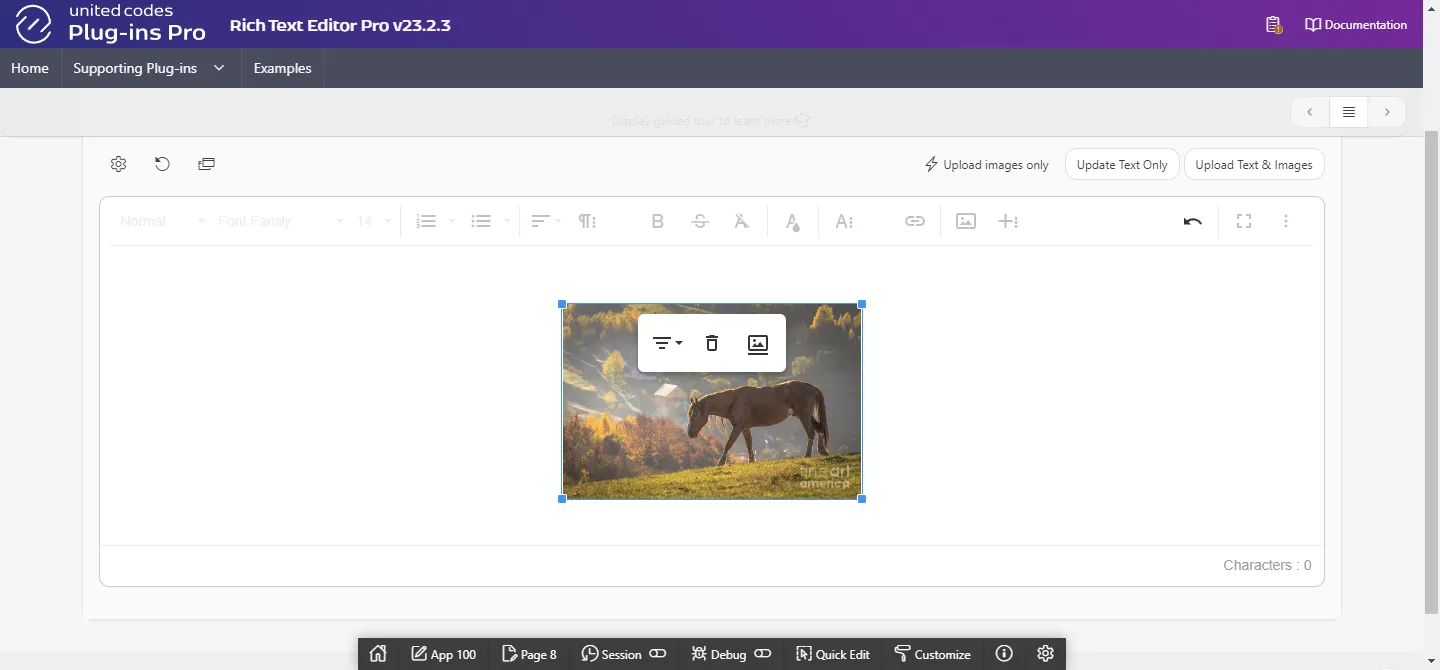Screen dimensions: 1440x670
Task: Open image alt text option in popup
Action: pyautogui.click(x=758, y=343)
